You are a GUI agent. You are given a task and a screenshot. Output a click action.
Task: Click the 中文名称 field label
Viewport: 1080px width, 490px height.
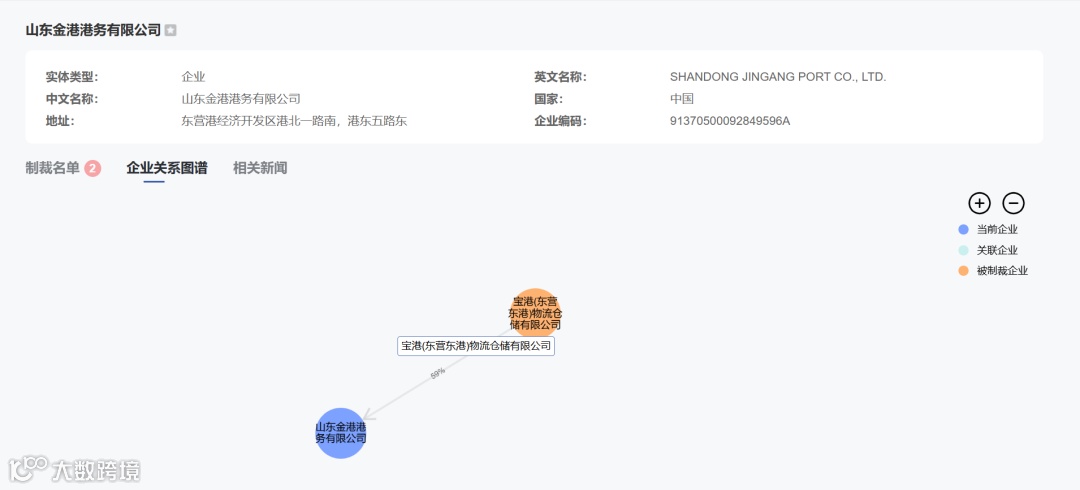tap(72, 99)
